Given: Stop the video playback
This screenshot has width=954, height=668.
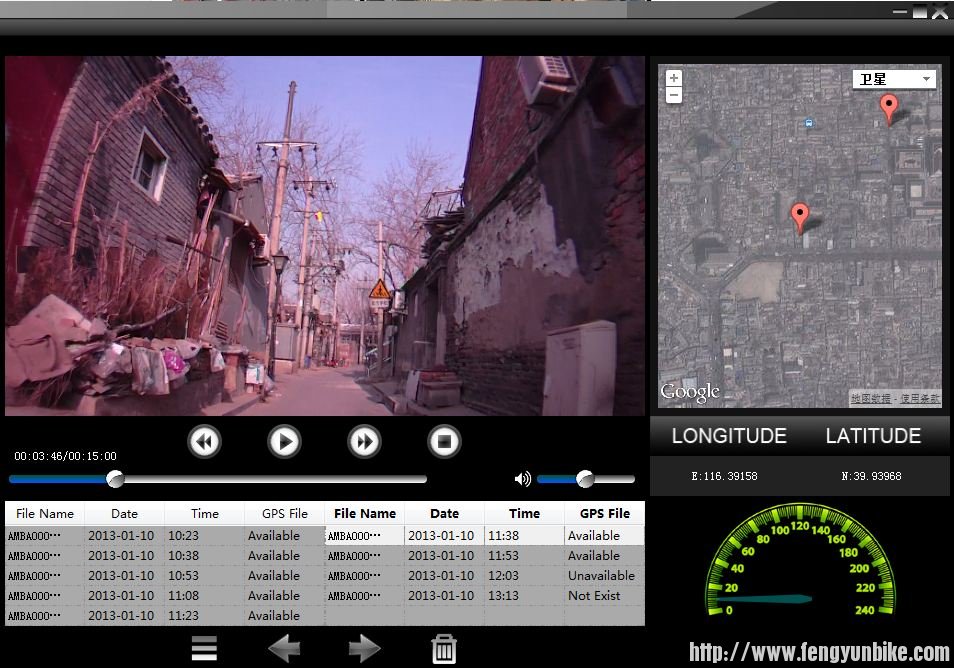Looking at the screenshot, I should [444, 441].
